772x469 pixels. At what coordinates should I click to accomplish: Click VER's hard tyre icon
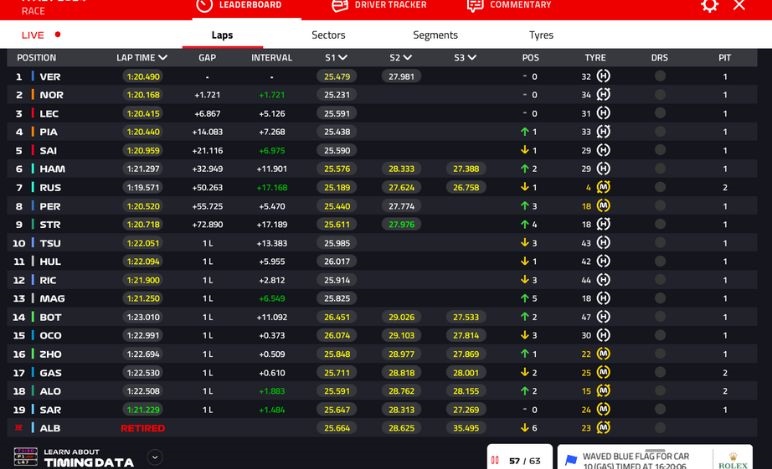(603, 76)
